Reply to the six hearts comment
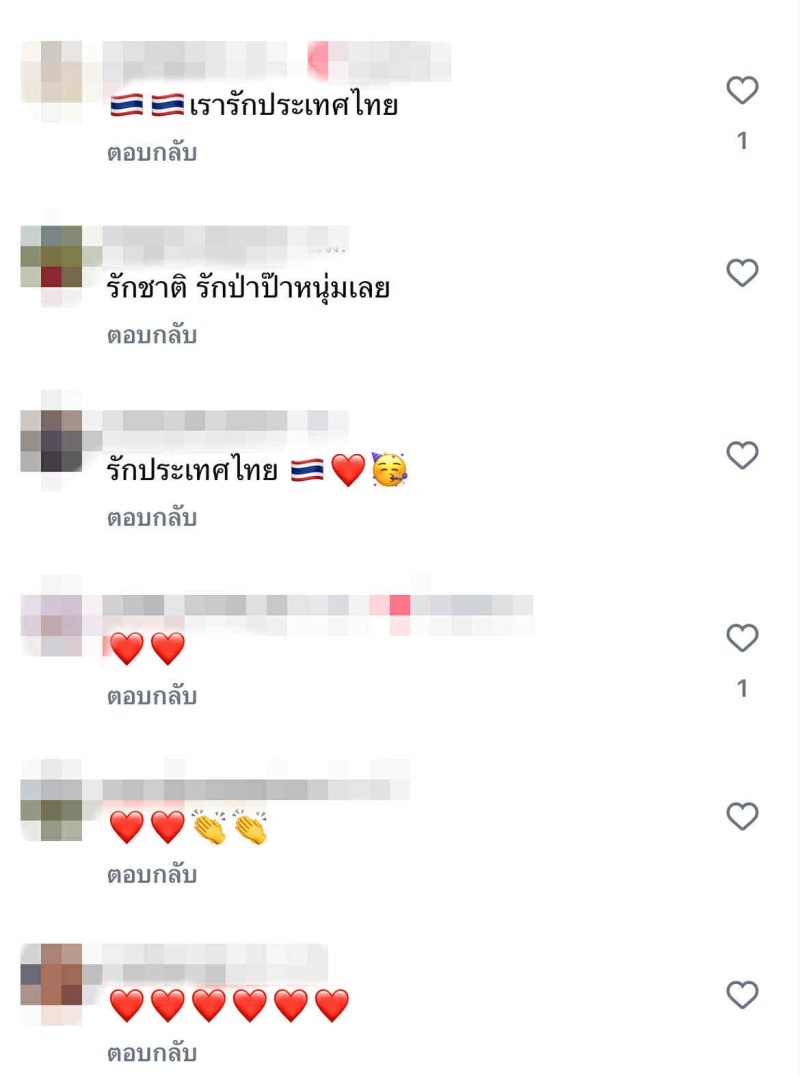 pos(152,1054)
